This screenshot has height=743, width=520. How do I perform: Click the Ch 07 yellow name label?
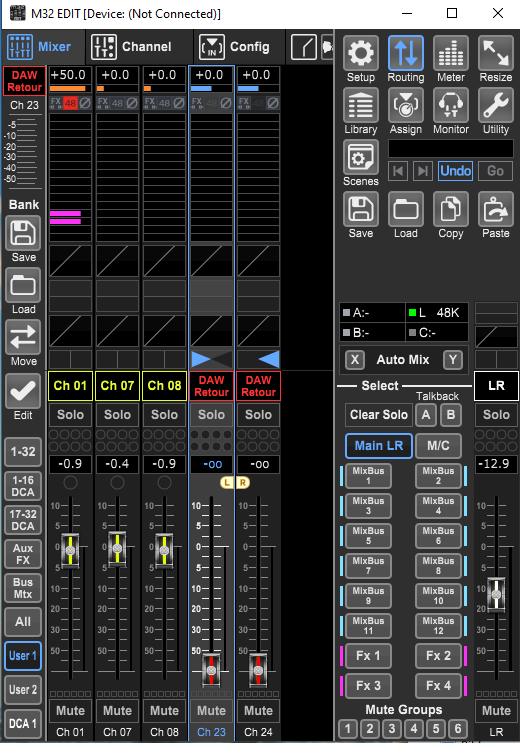118,386
